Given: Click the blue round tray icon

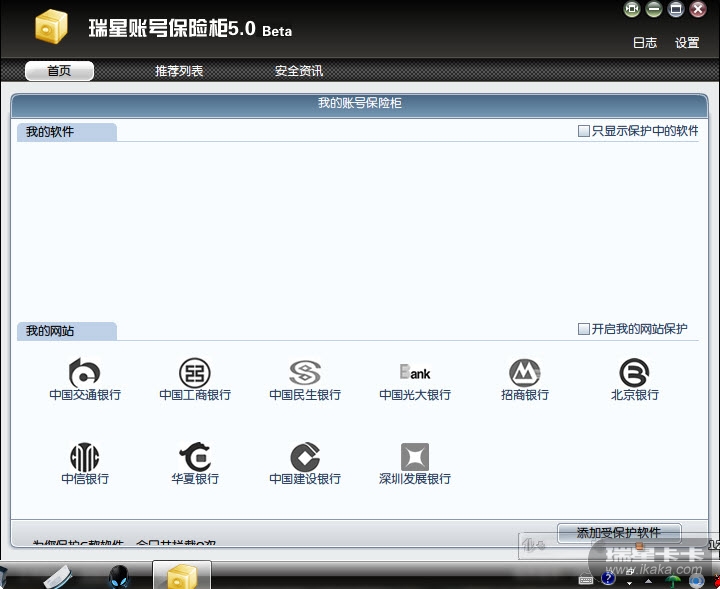Looking at the screenshot, I should pyautogui.click(x=697, y=581).
